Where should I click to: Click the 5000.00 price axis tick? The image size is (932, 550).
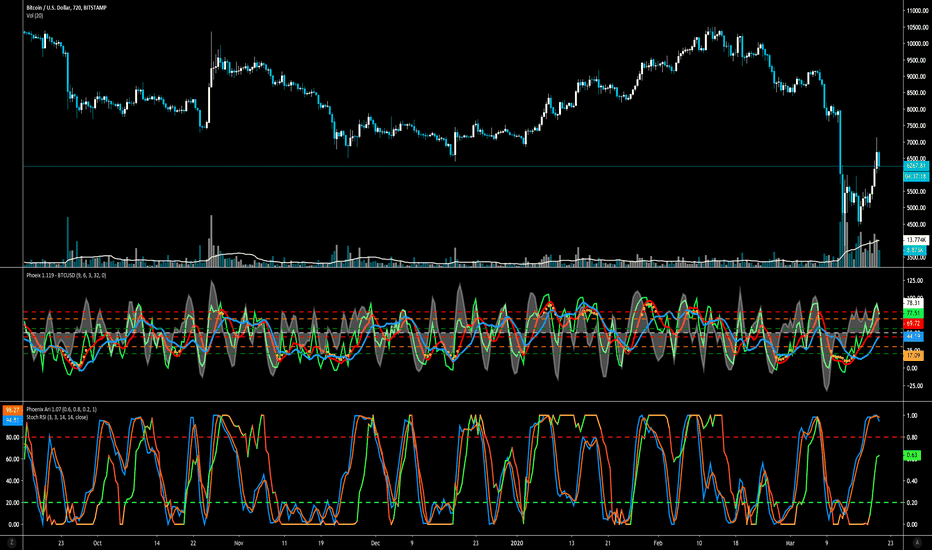917,208
